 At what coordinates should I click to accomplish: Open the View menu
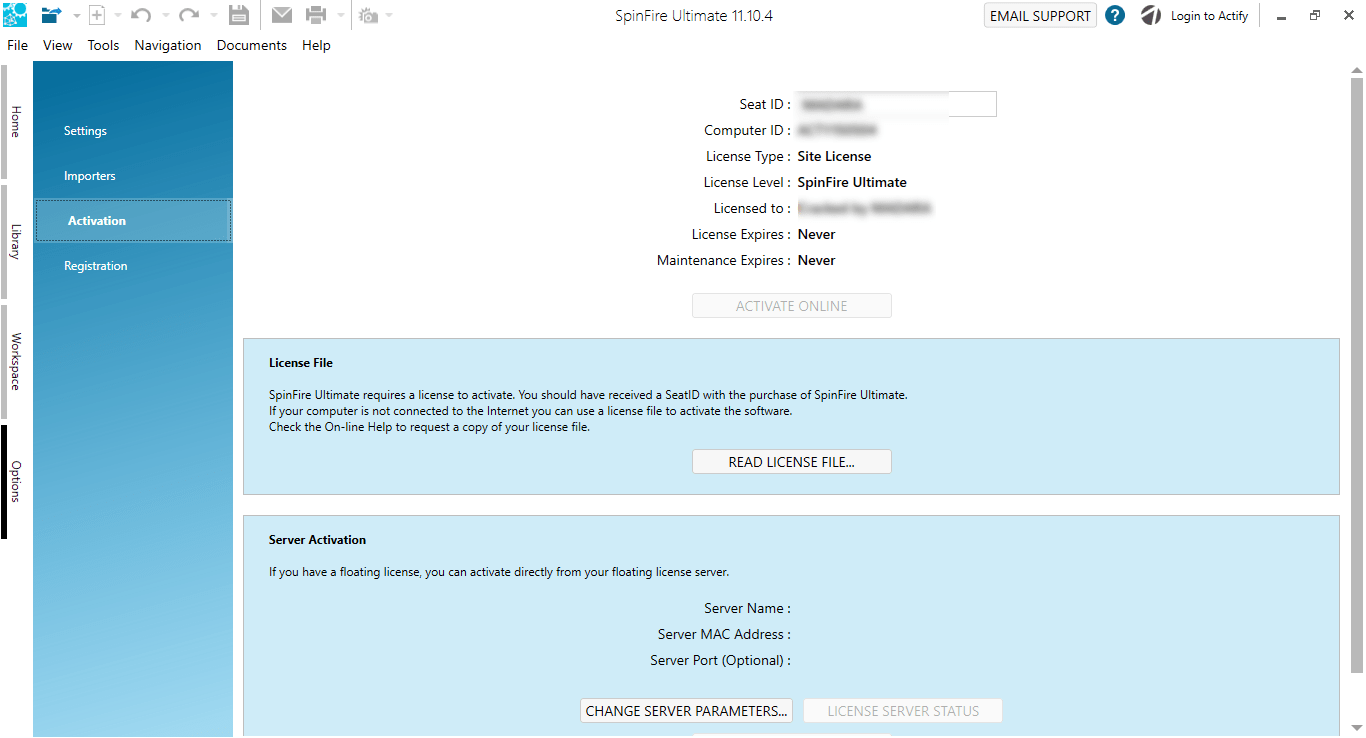pos(58,45)
